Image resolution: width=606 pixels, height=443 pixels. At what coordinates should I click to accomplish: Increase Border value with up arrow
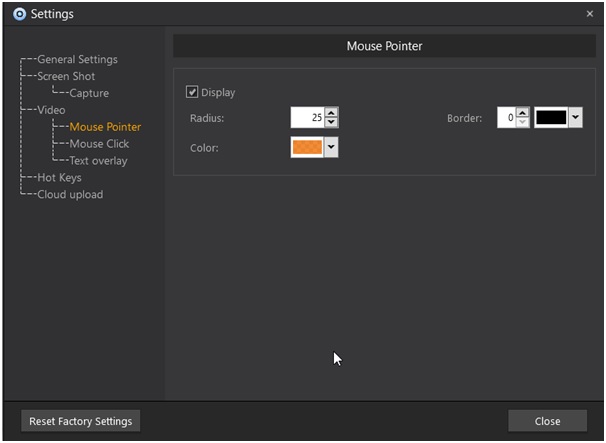[x=522, y=113]
